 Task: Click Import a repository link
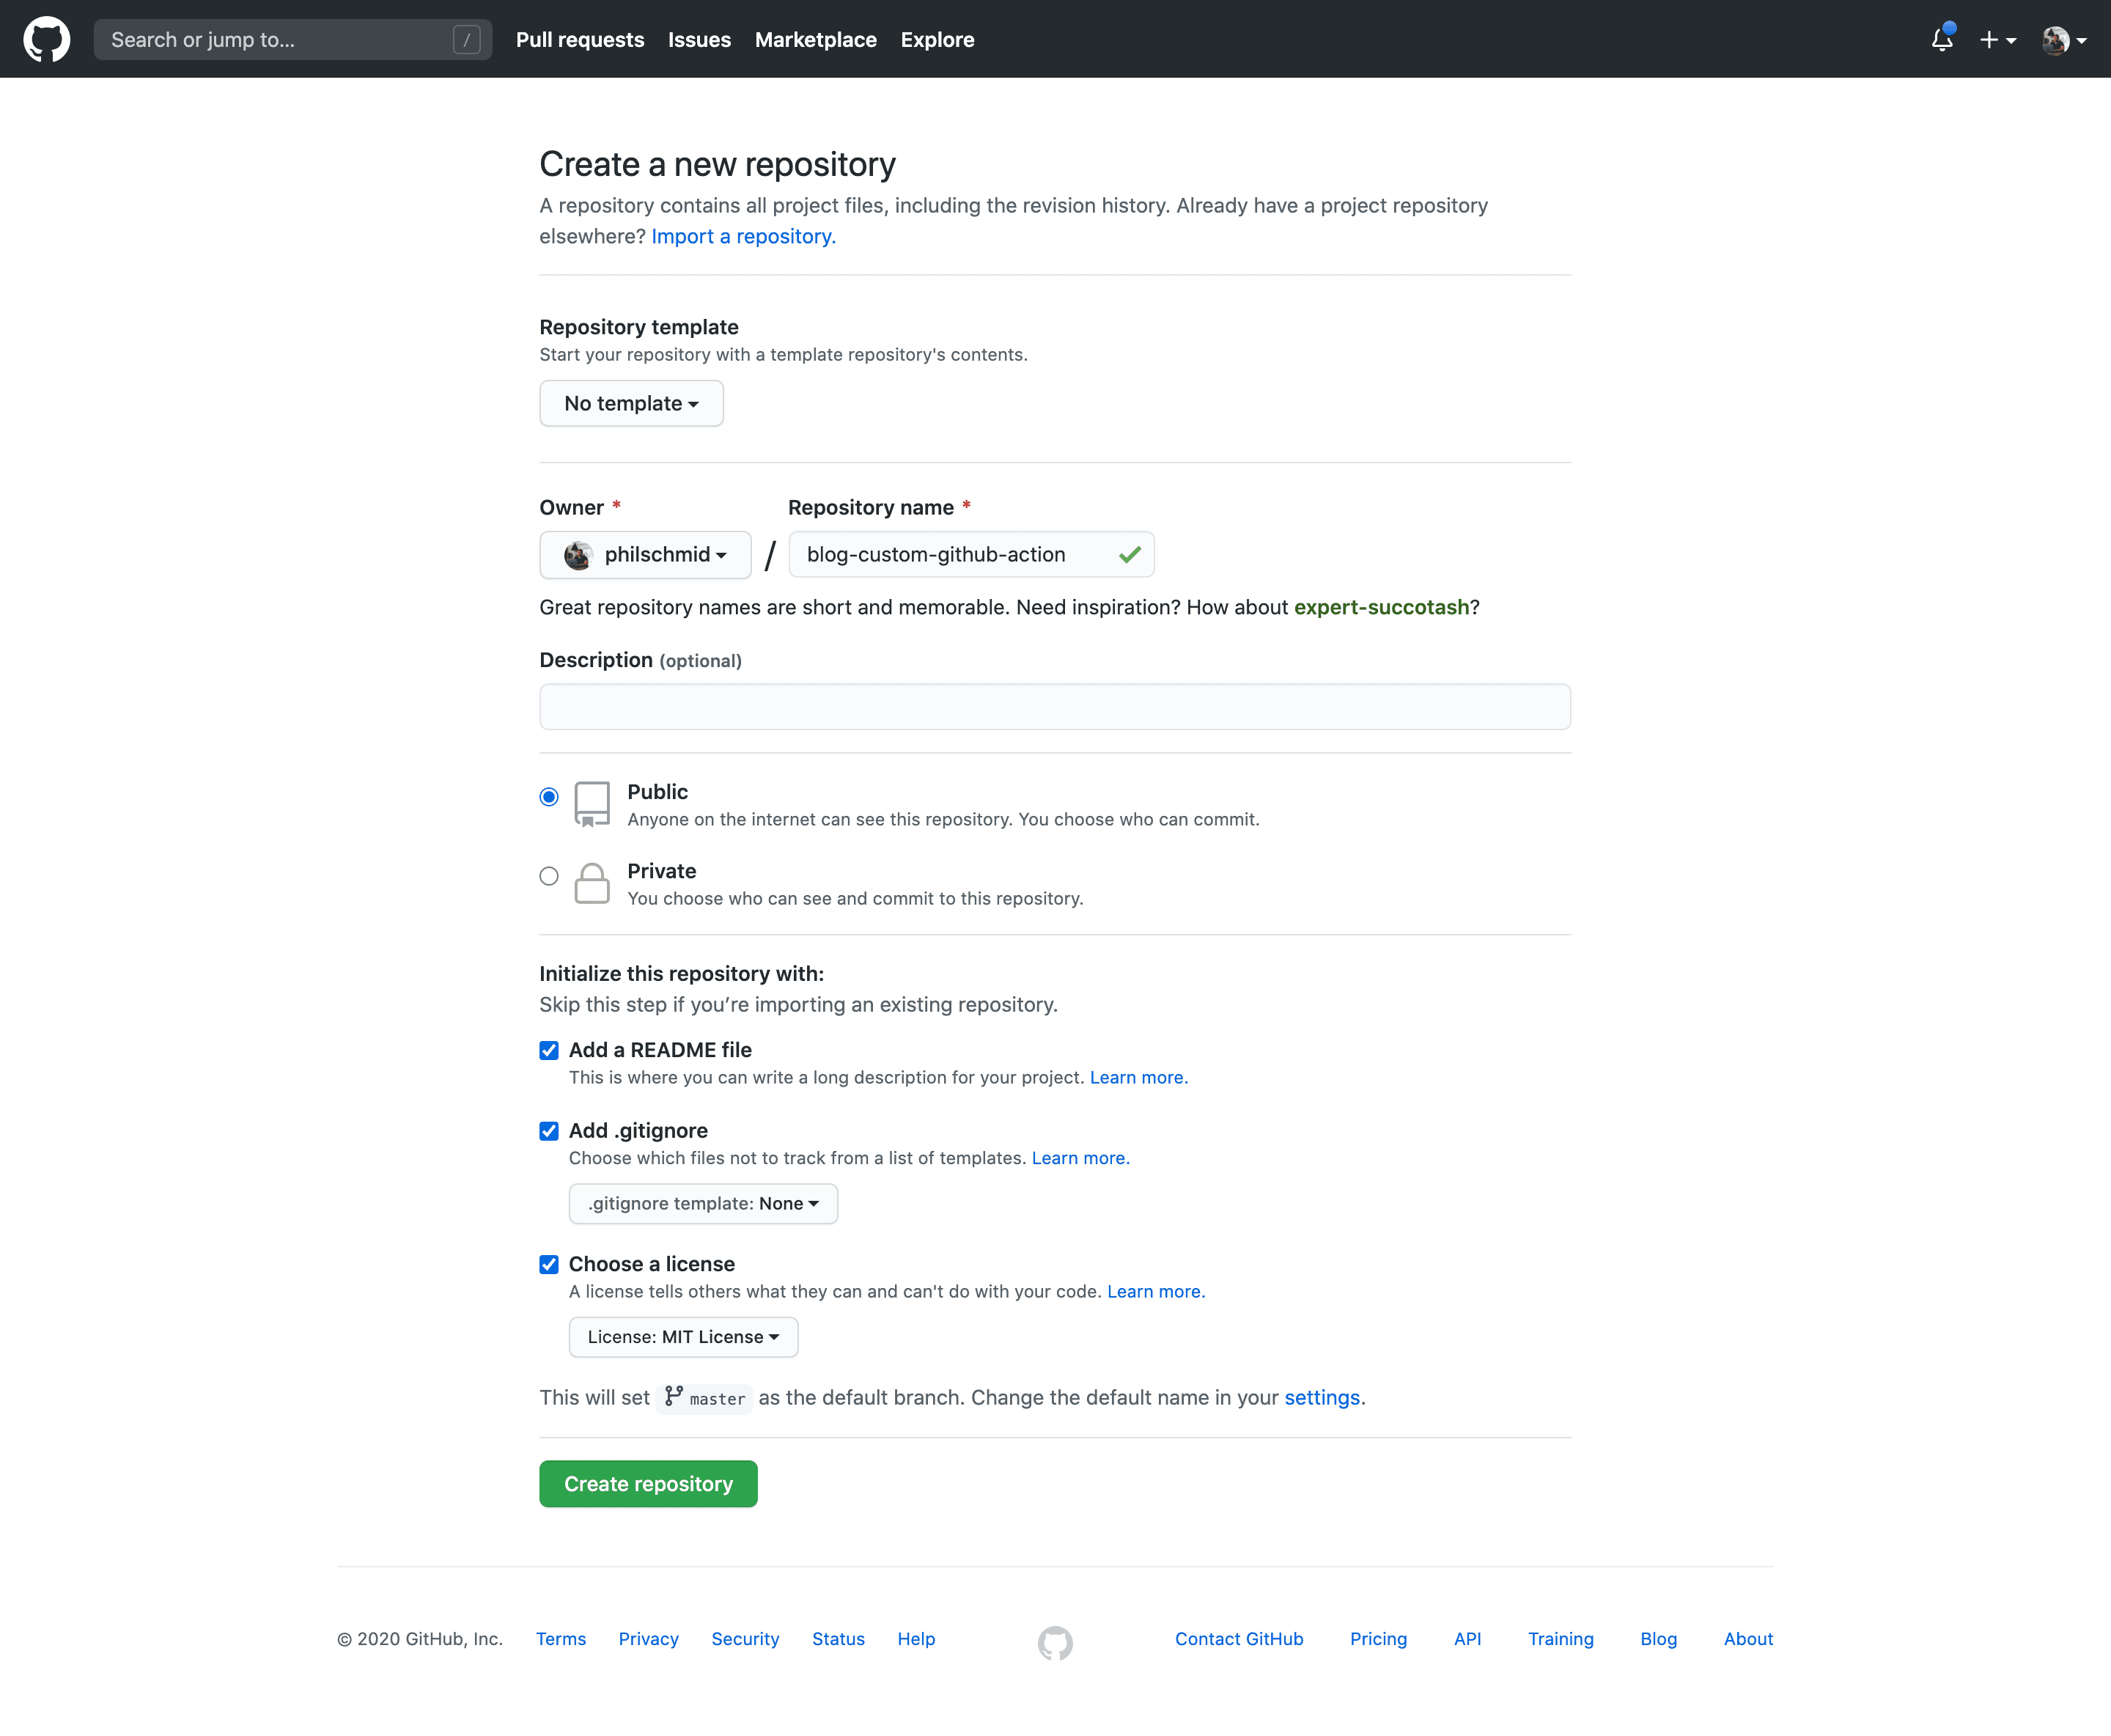pyautogui.click(x=743, y=236)
